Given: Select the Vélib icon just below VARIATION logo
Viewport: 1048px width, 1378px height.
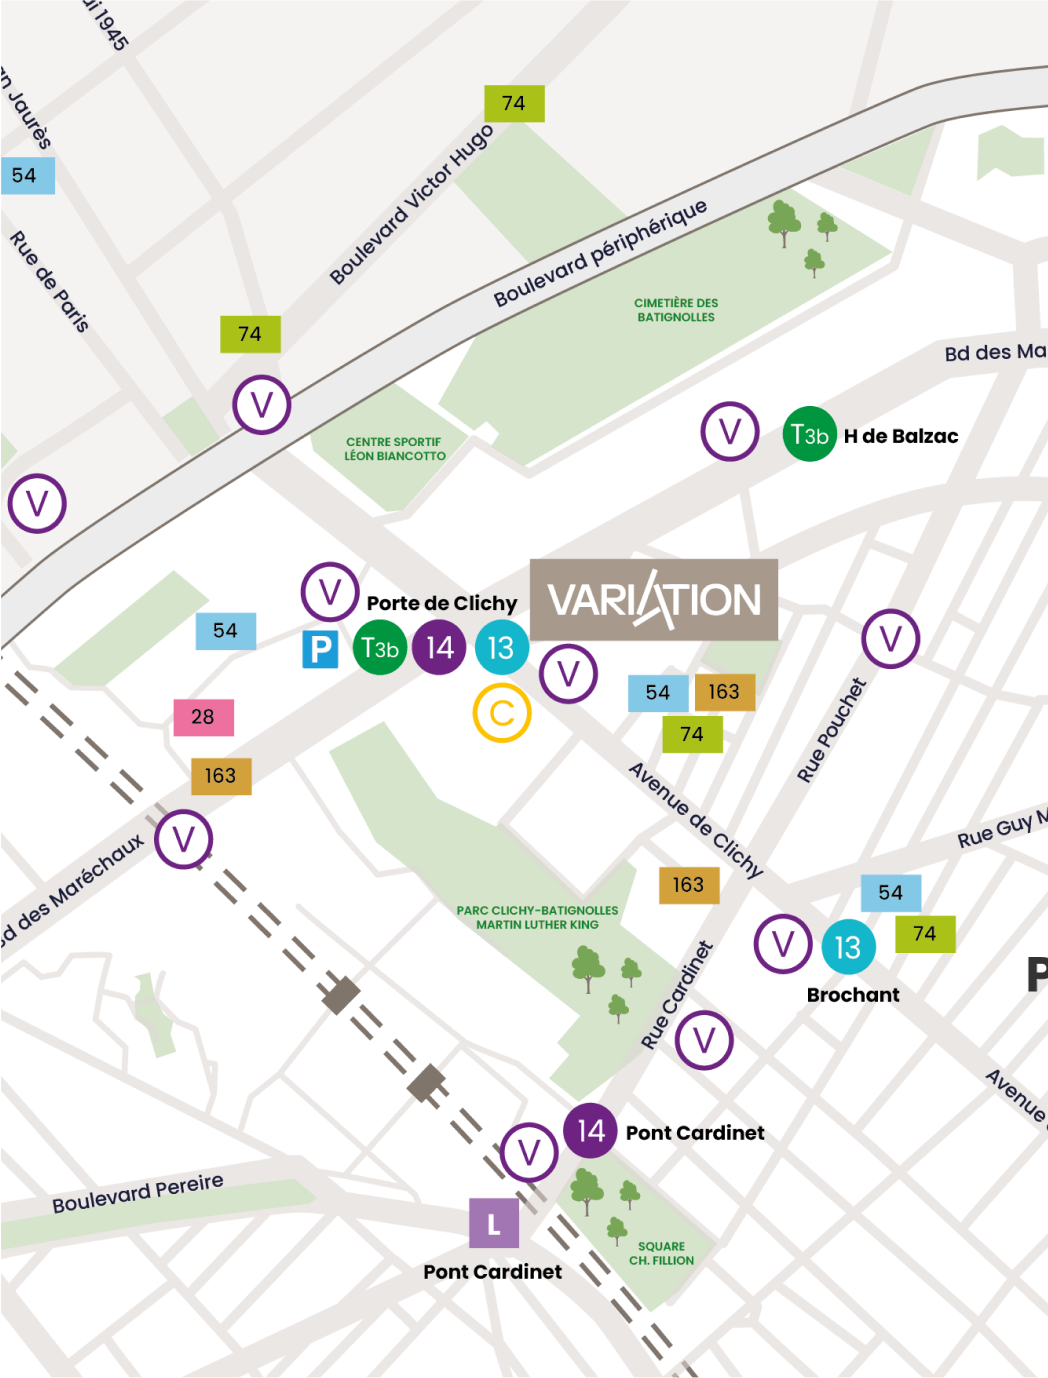Looking at the screenshot, I should pos(569,674).
